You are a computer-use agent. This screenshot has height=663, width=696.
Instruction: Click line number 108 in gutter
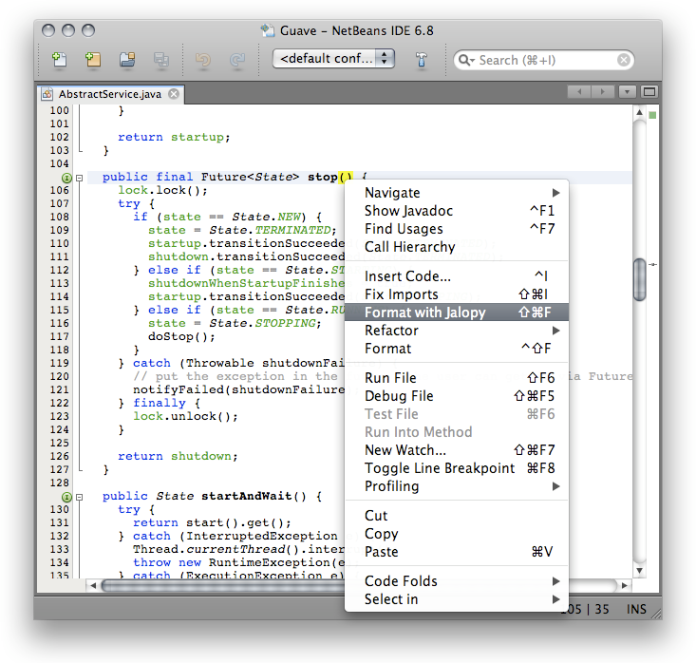click(x=59, y=217)
